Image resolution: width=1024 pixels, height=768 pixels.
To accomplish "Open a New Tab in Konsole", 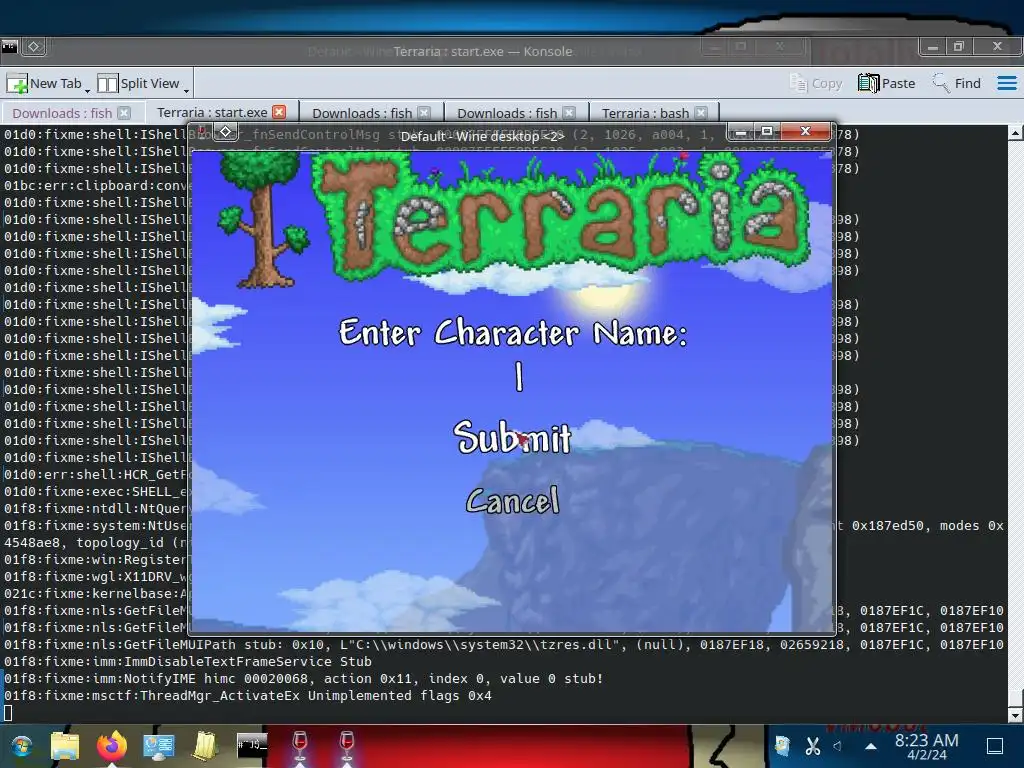I will pyautogui.click(x=44, y=84).
